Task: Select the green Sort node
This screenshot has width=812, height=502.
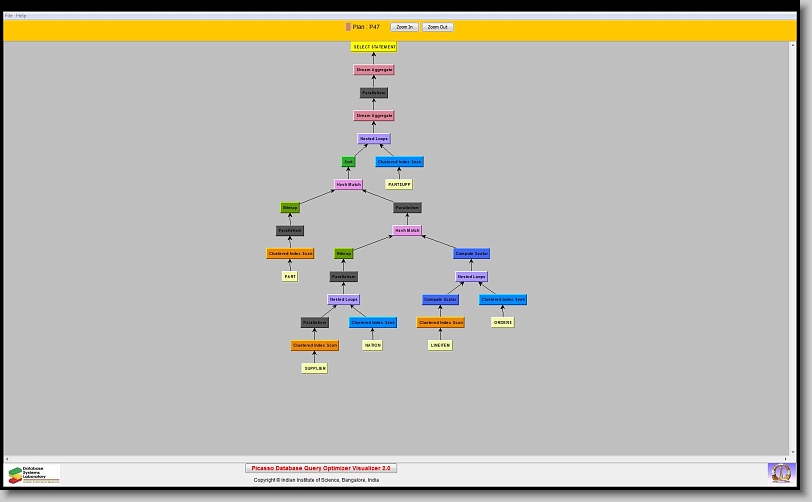Action: pyautogui.click(x=349, y=162)
